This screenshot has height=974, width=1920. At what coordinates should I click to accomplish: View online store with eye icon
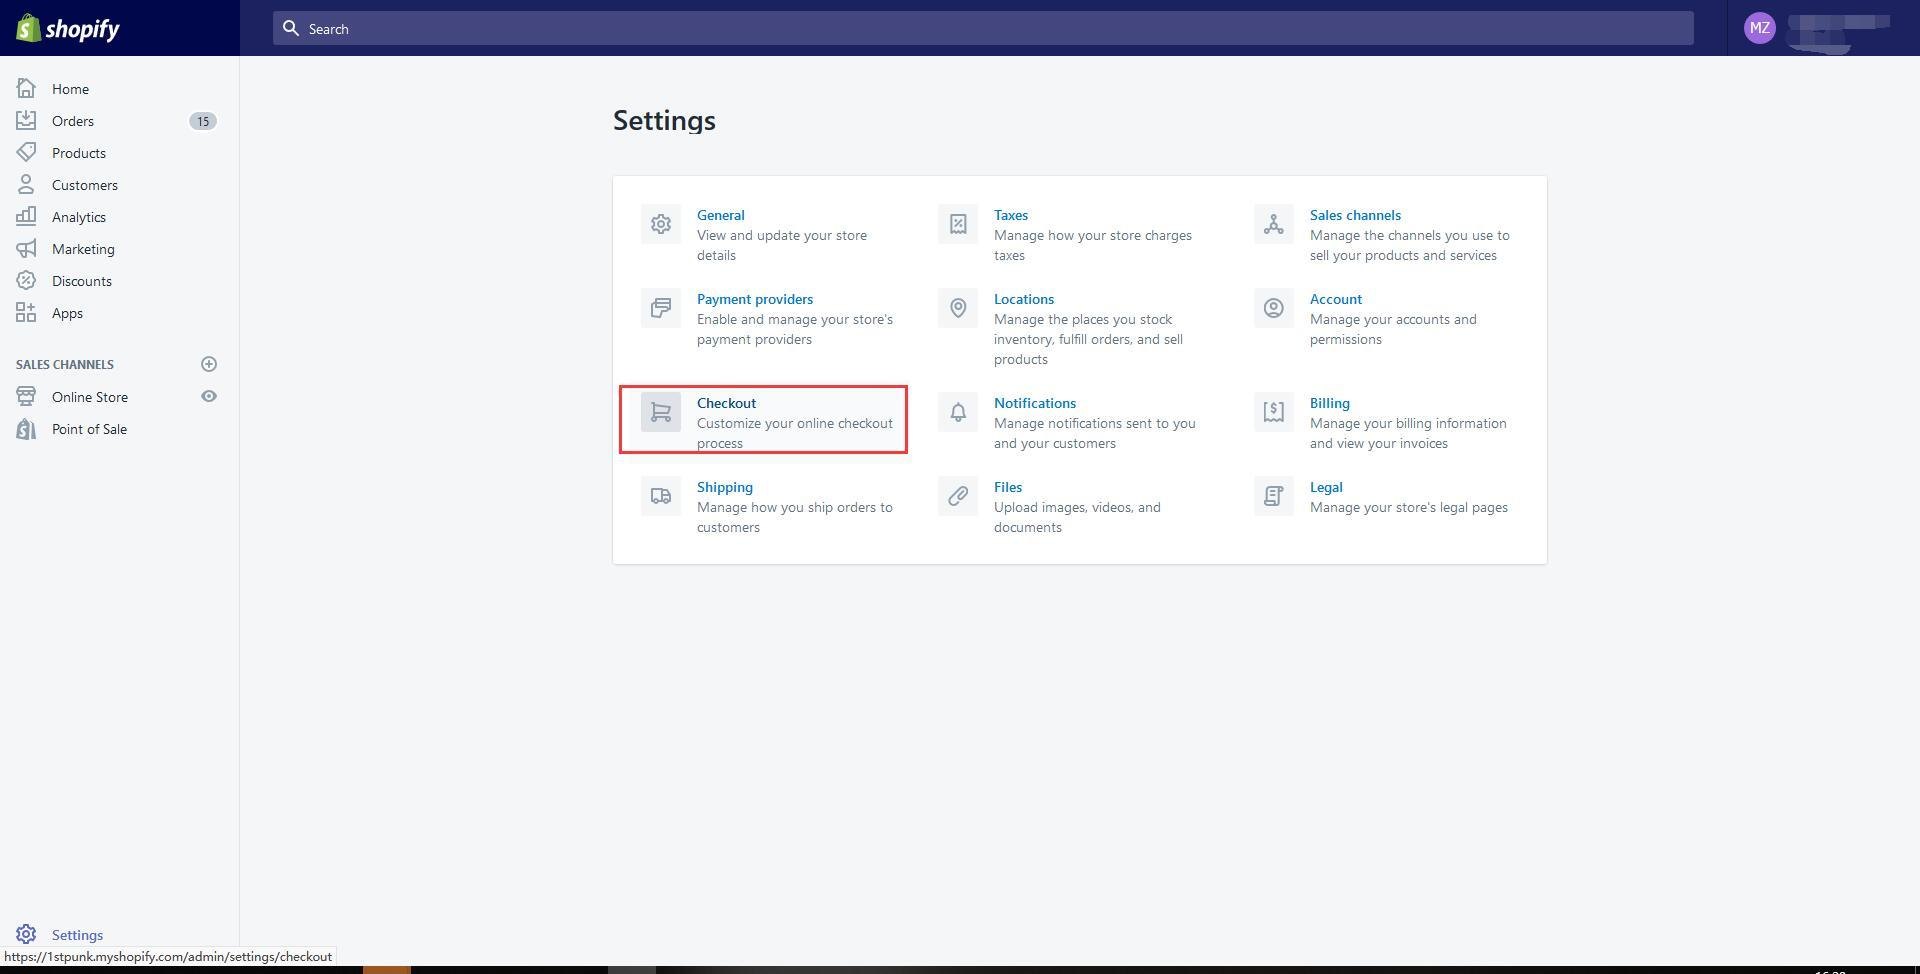click(x=209, y=396)
